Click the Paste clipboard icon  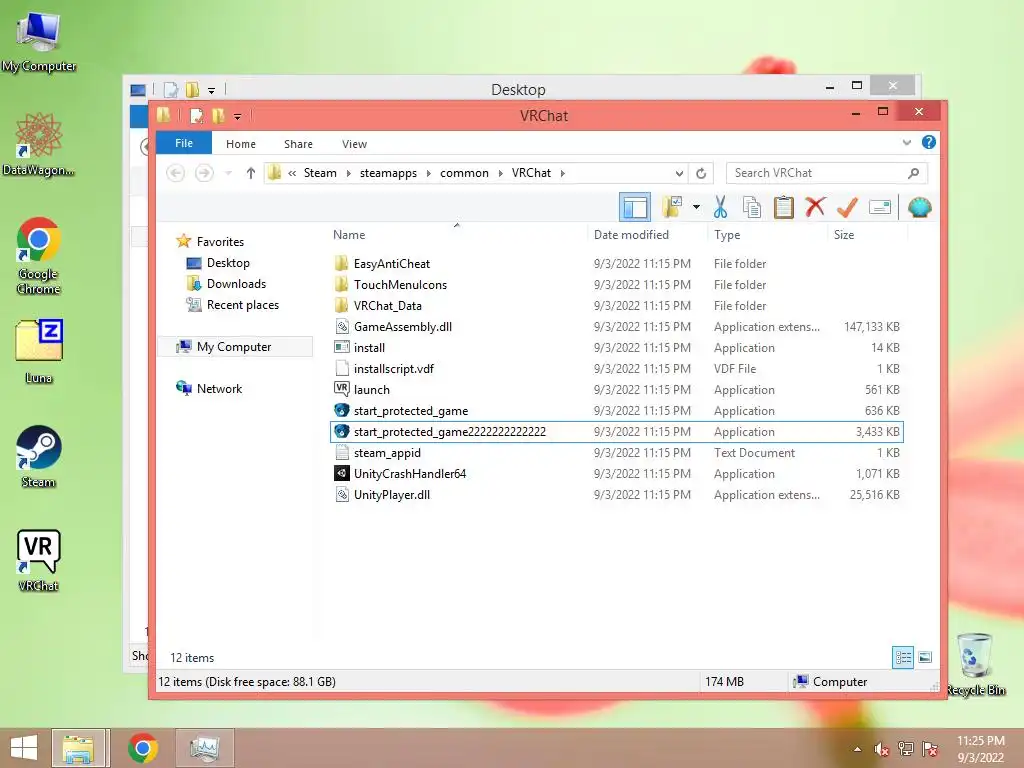click(x=784, y=207)
